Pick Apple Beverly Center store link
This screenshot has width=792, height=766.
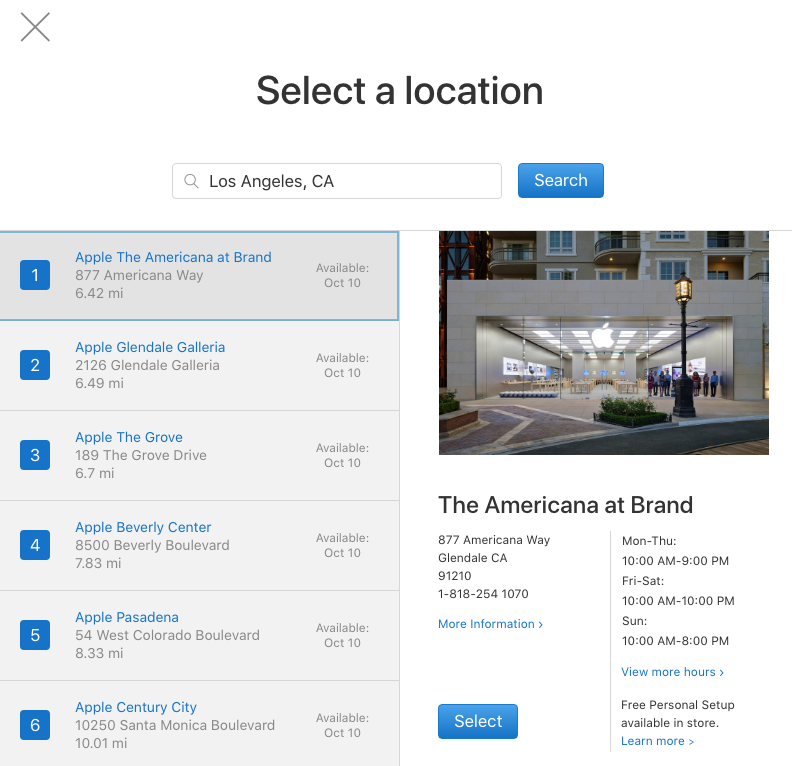(x=143, y=527)
